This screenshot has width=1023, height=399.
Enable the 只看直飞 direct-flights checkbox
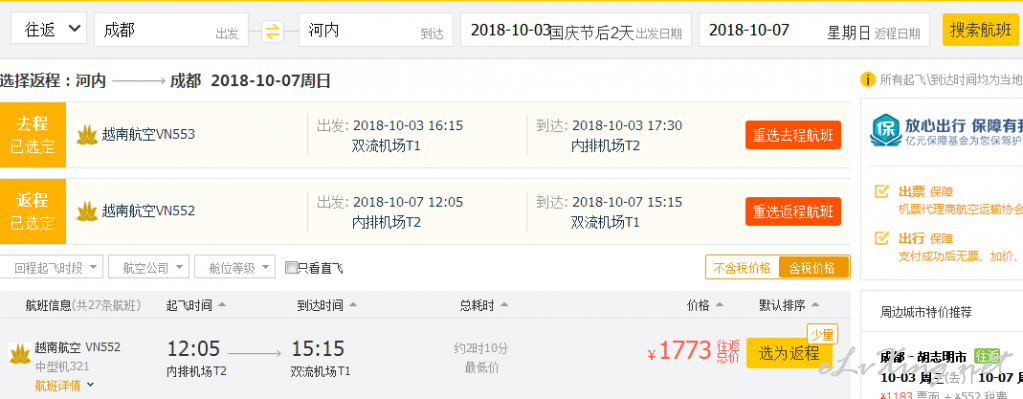292,267
